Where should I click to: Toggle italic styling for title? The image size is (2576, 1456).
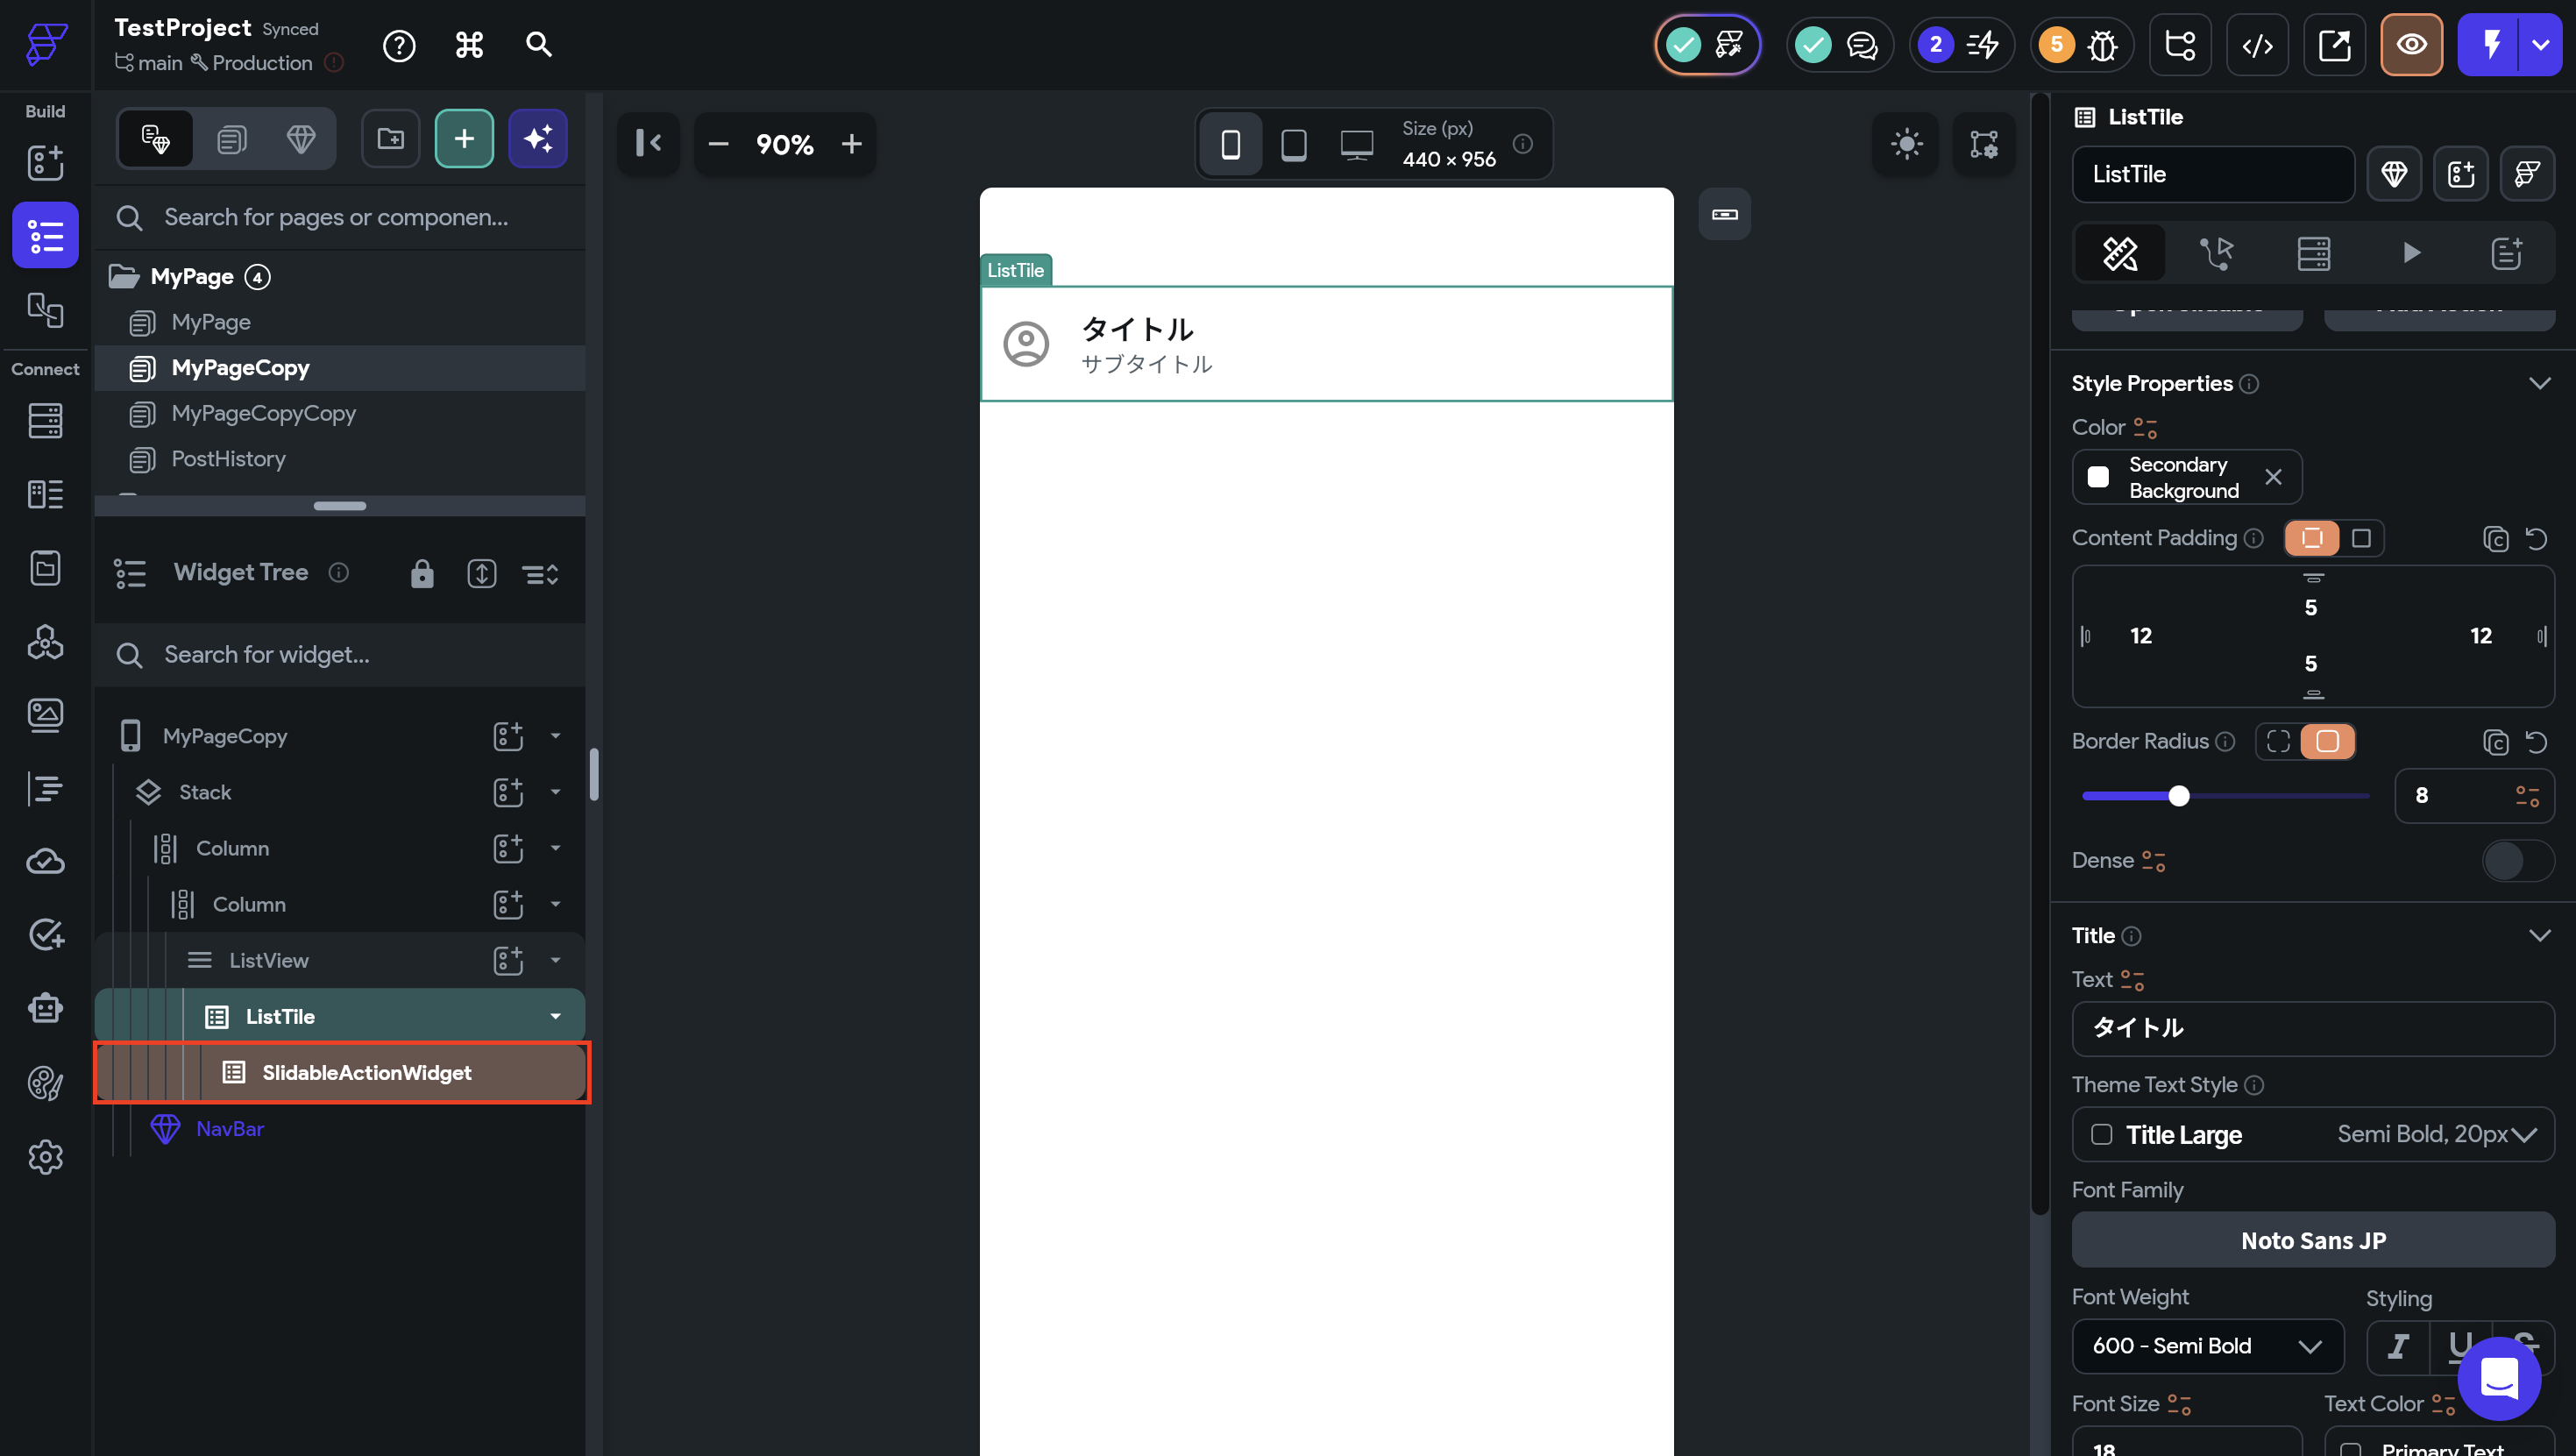point(2398,1346)
